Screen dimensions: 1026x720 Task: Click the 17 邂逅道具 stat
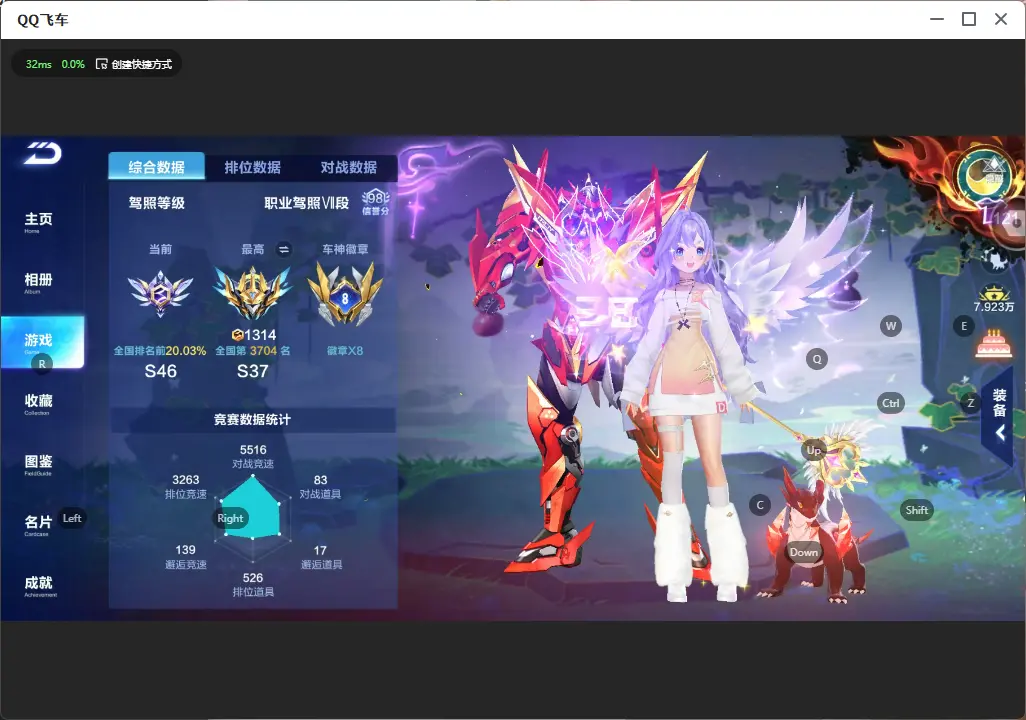click(321, 557)
